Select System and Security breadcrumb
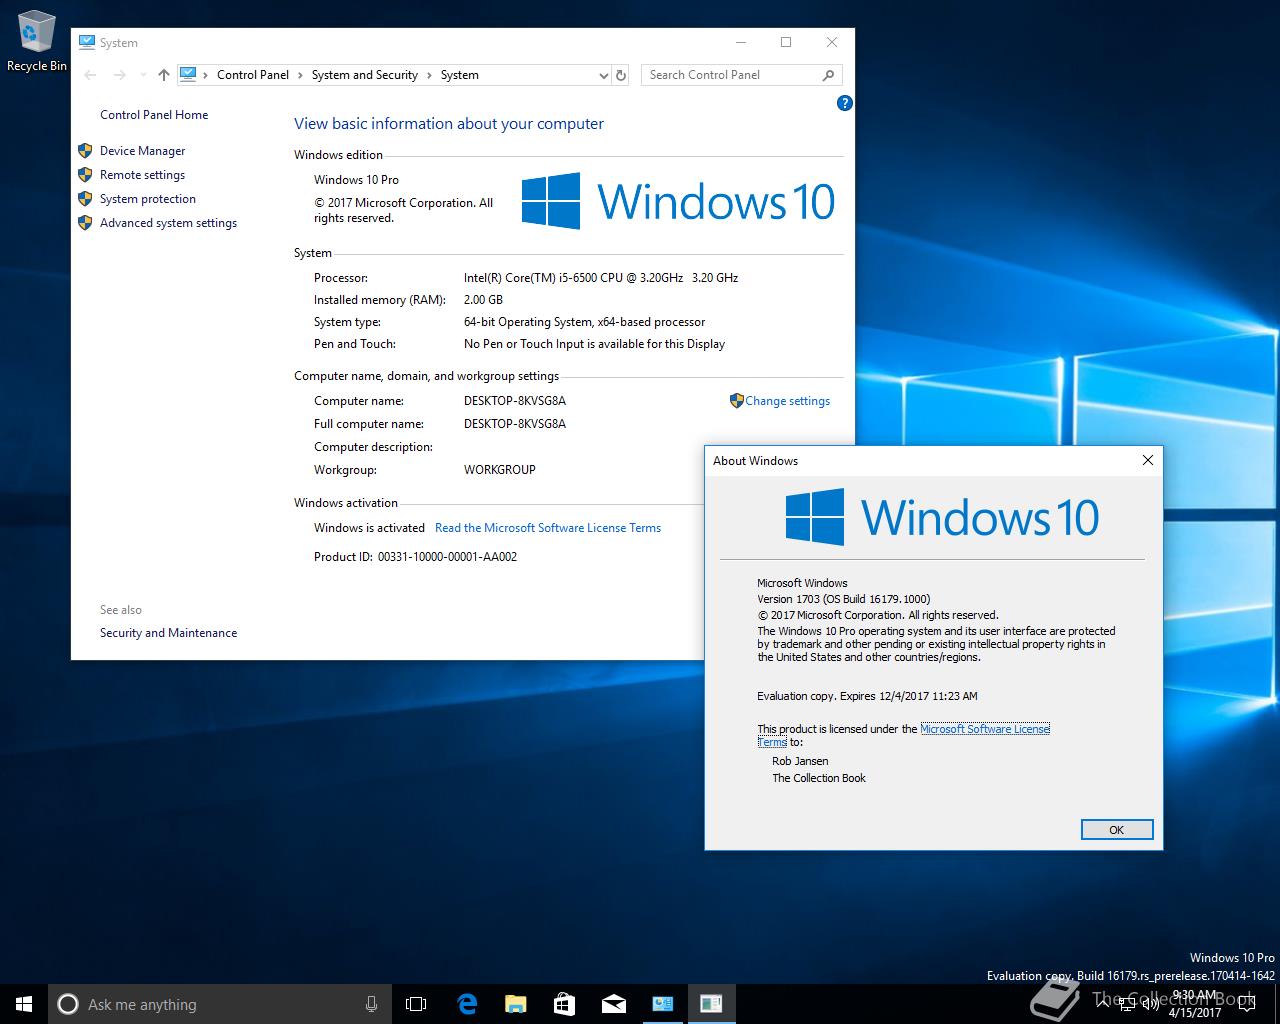Image resolution: width=1280 pixels, height=1024 pixels. (365, 75)
